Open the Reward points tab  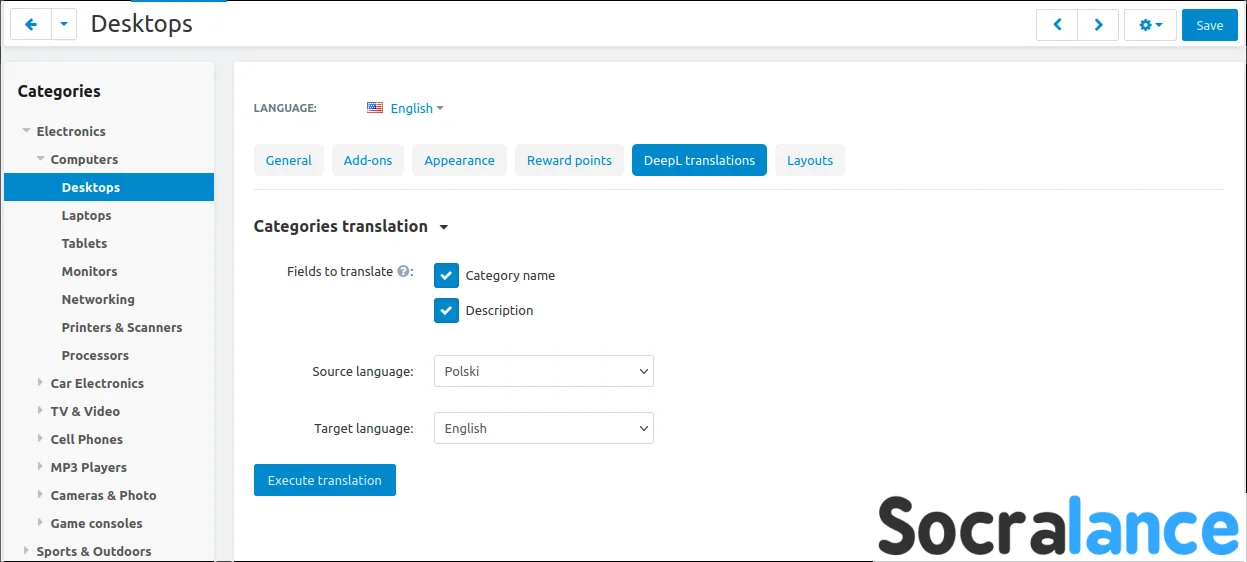569,160
